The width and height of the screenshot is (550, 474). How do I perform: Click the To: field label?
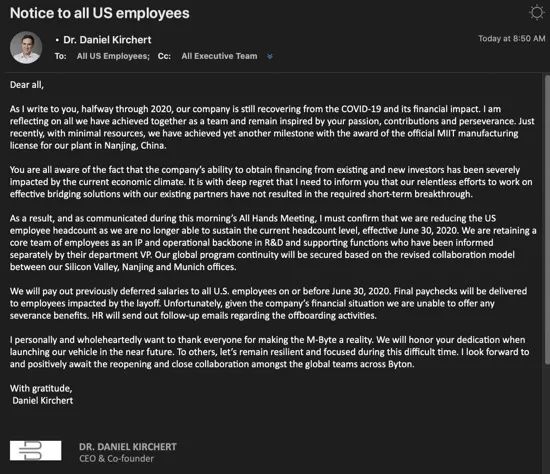pyautogui.click(x=60, y=56)
